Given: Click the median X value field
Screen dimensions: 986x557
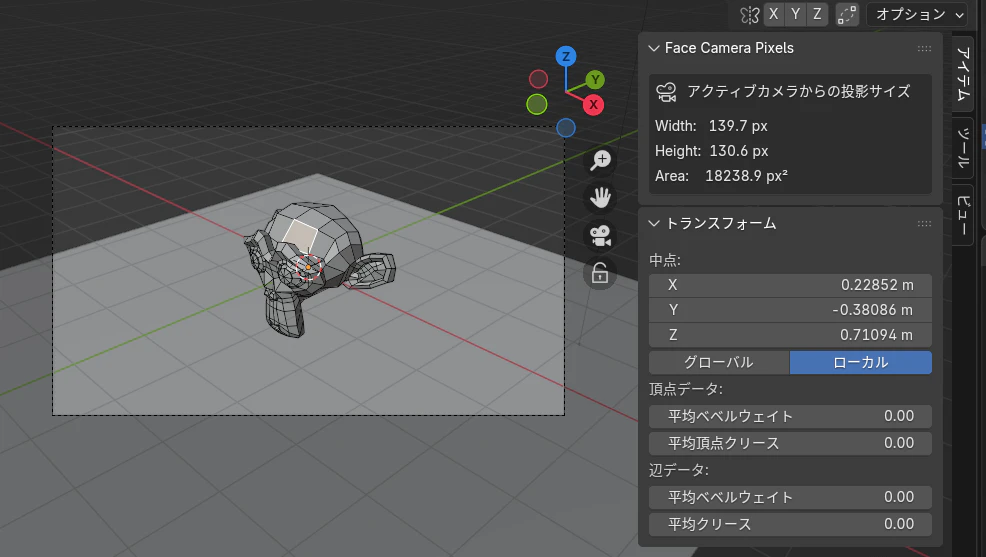Looking at the screenshot, I should tap(790, 285).
